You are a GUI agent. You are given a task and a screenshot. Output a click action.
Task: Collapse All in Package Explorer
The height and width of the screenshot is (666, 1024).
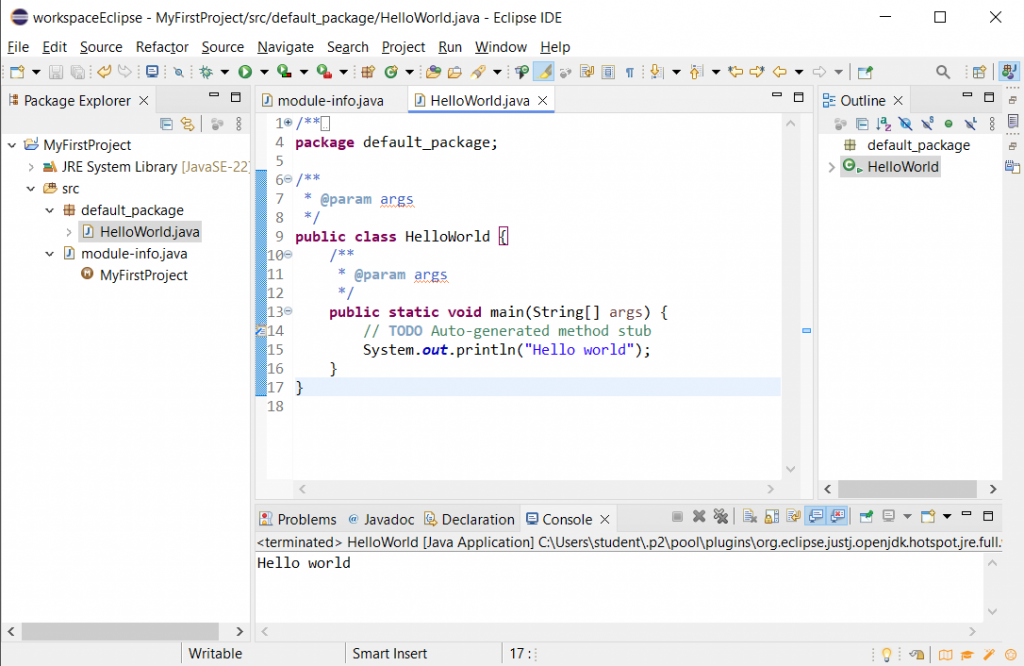pyautogui.click(x=166, y=124)
